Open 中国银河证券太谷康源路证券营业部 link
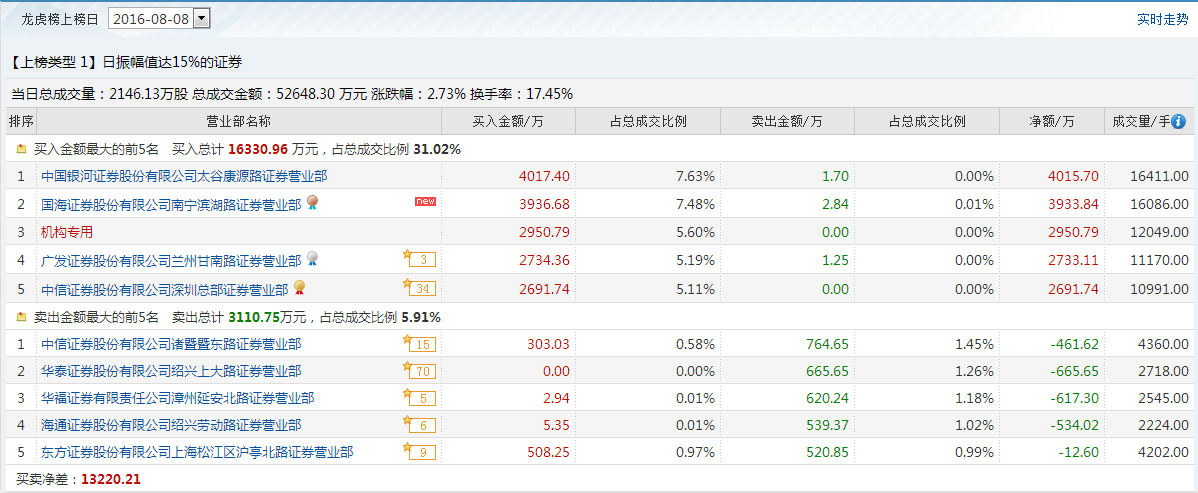This screenshot has height=493, width=1198. [184, 177]
